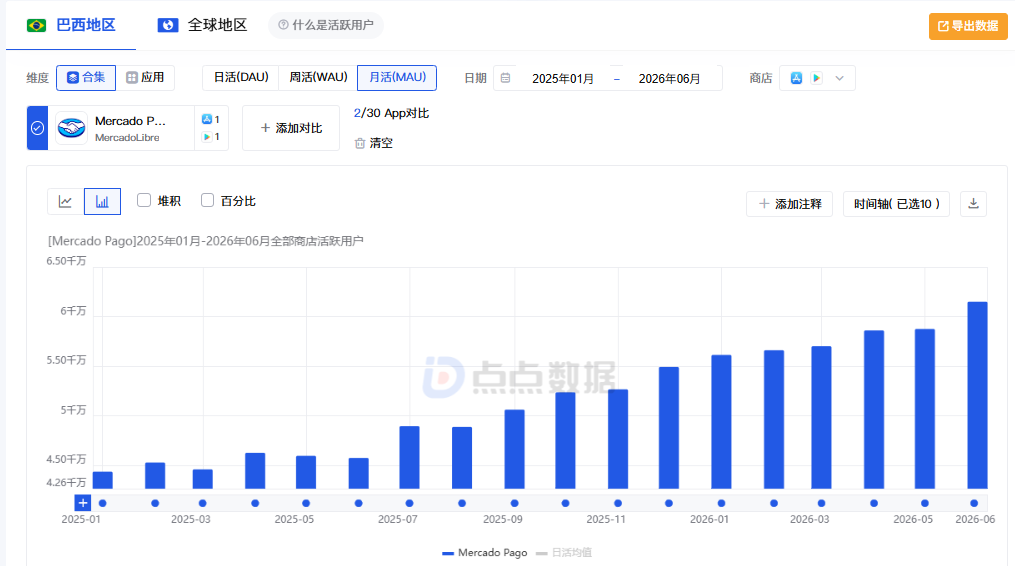
Task: Click the calendar icon in date field
Action: click(506, 78)
